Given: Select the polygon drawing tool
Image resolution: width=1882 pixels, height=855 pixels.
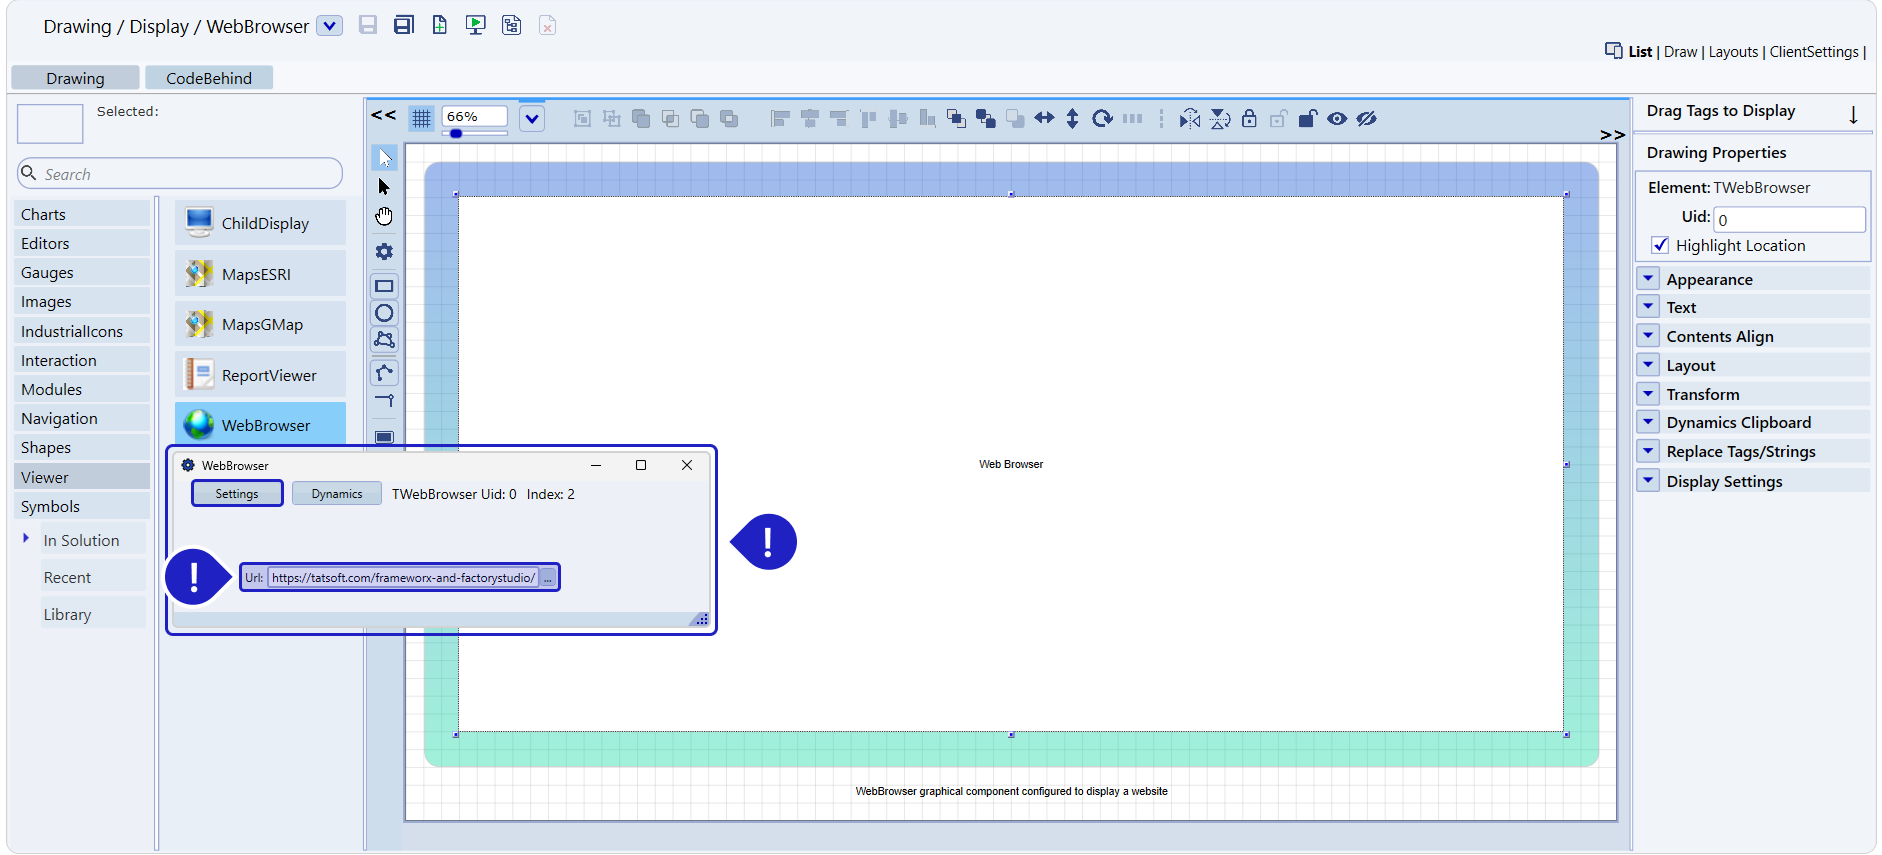Looking at the screenshot, I should click(x=384, y=340).
